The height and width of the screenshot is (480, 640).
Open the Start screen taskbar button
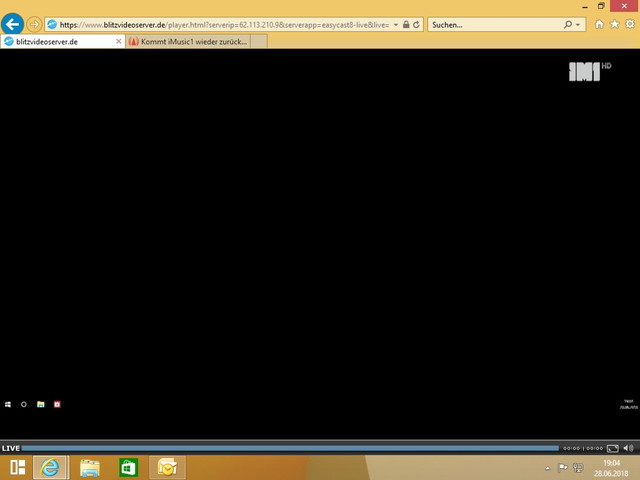pos(18,467)
